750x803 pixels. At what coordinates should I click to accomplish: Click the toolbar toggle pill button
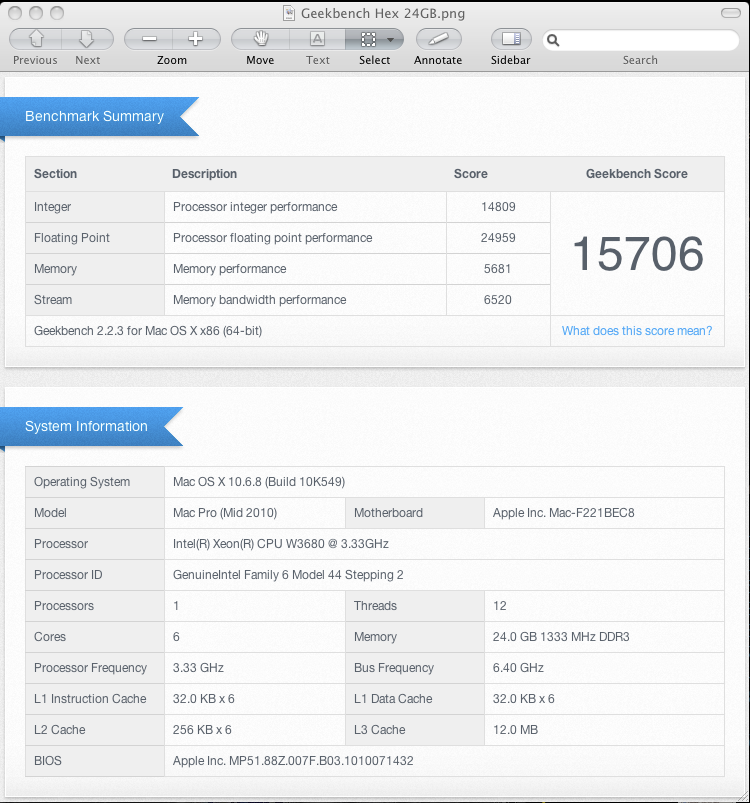tap(731, 13)
